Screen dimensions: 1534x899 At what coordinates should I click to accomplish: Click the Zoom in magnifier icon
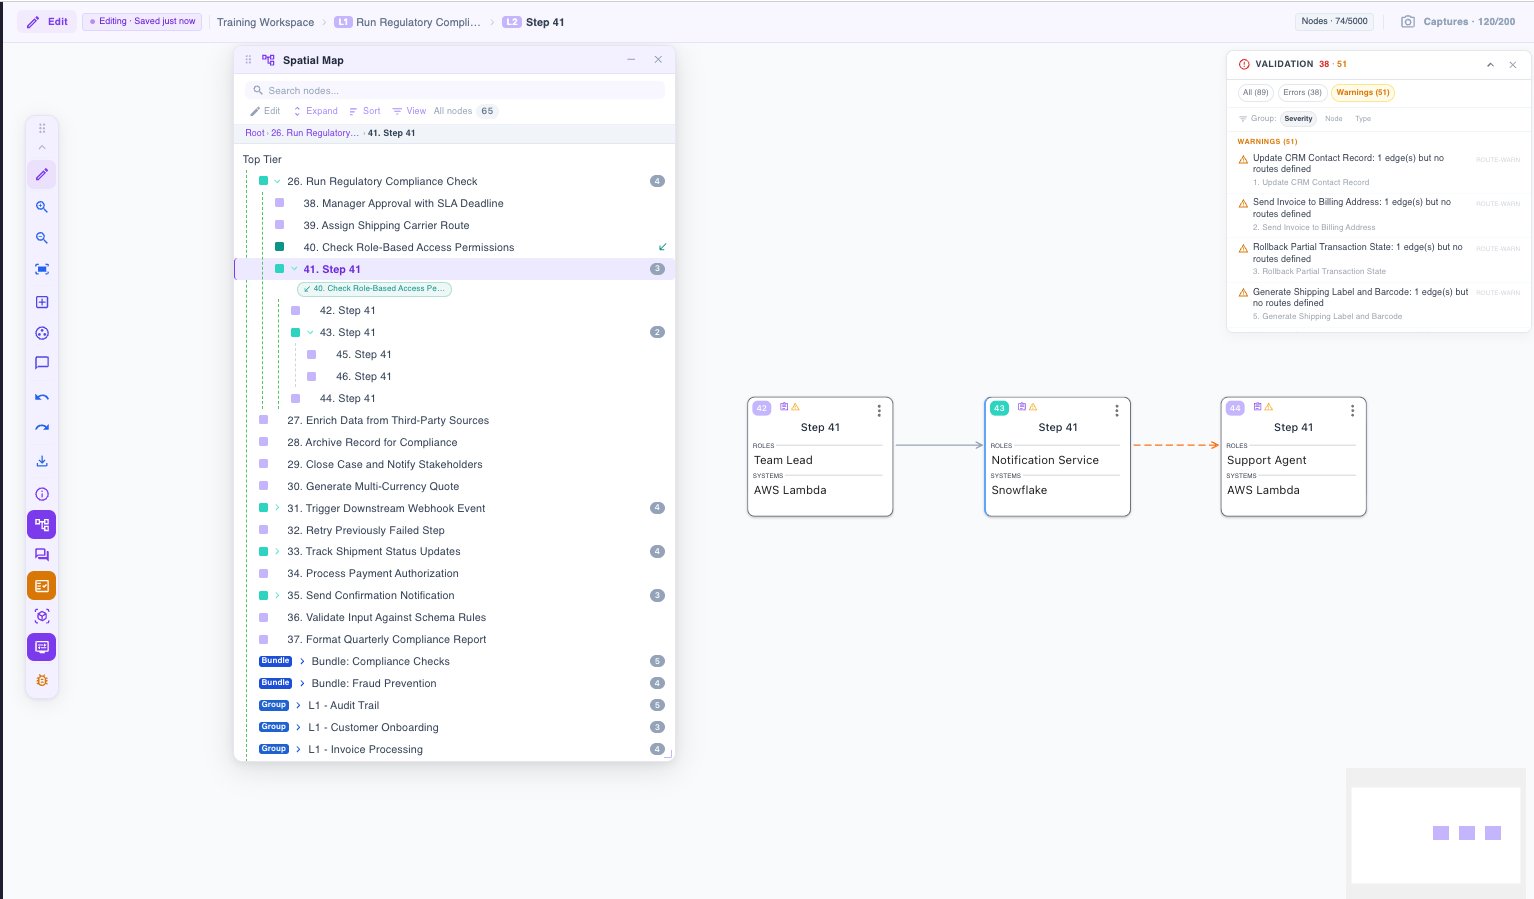coord(42,207)
